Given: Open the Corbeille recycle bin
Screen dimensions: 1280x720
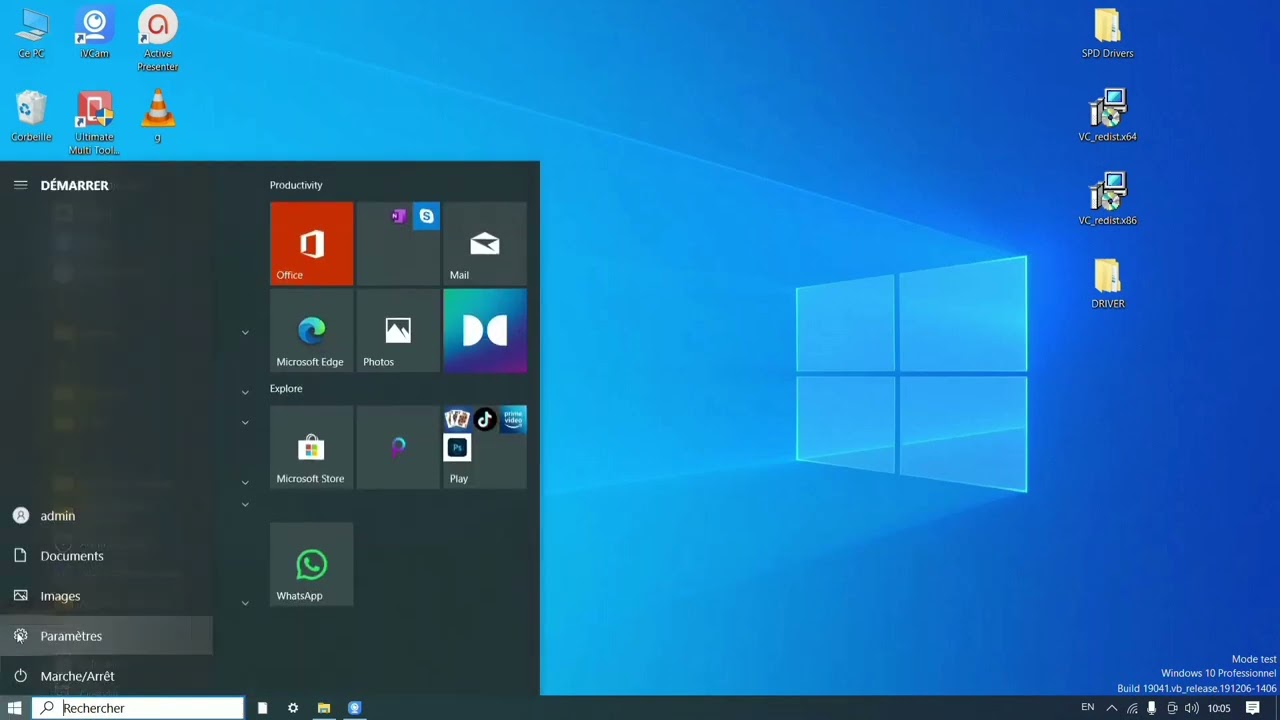Looking at the screenshot, I should [x=32, y=117].
